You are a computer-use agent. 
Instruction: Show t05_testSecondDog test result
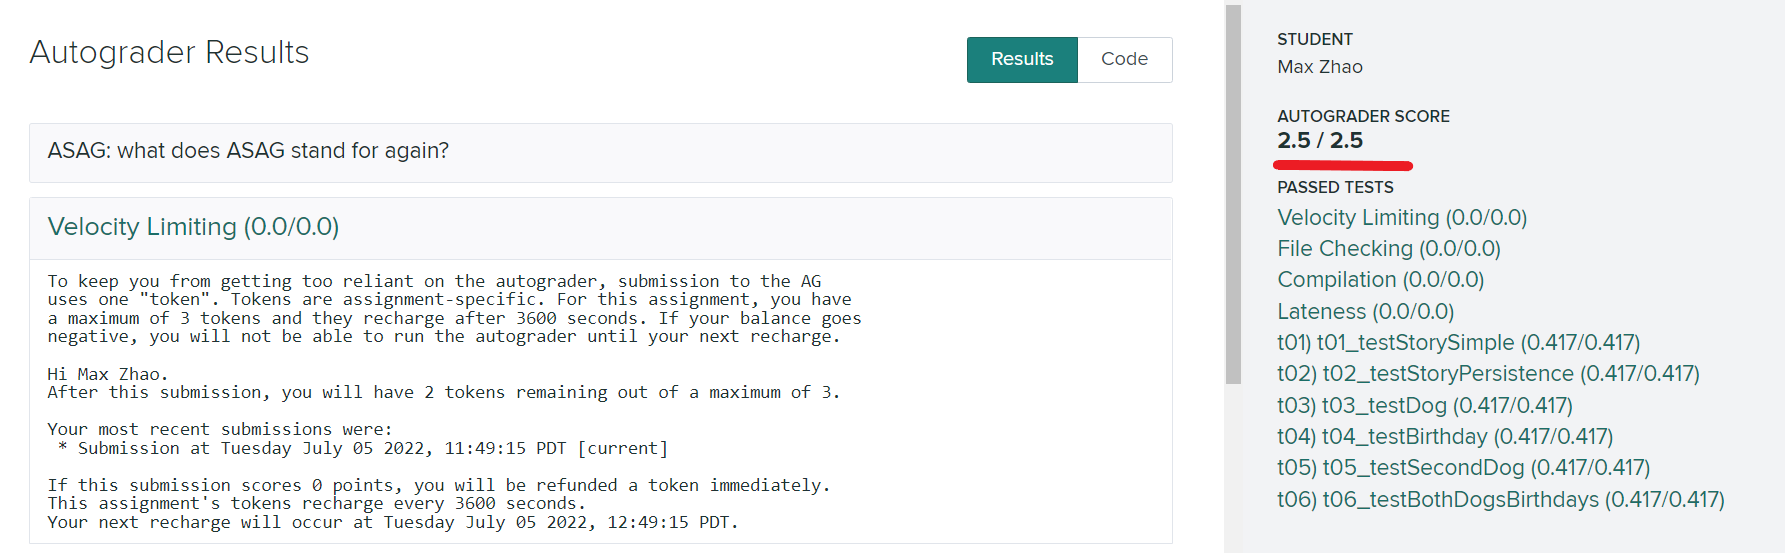click(x=1463, y=468)
